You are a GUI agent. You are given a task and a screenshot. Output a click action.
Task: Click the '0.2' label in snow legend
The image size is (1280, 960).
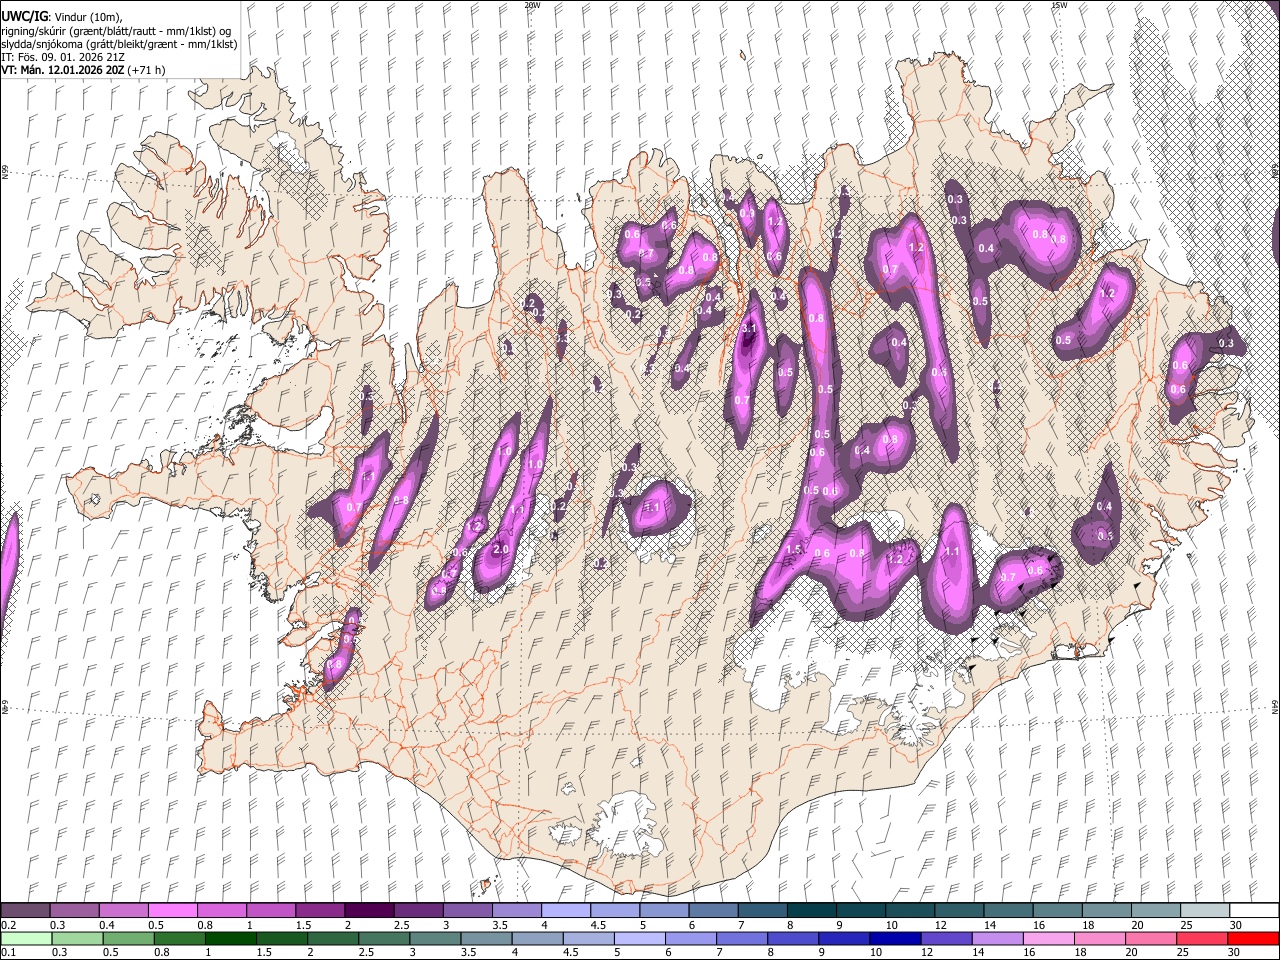[x=9, y=925]
